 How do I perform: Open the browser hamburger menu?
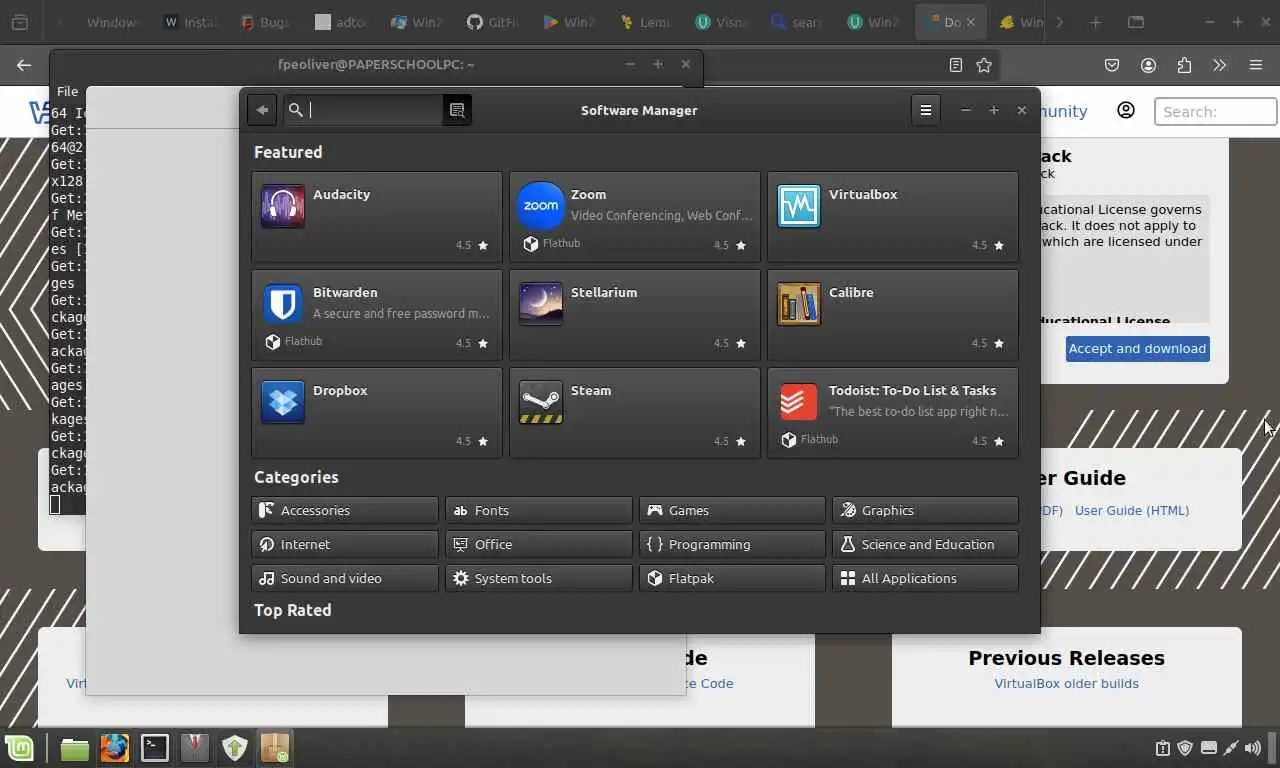coord(1256,65)
